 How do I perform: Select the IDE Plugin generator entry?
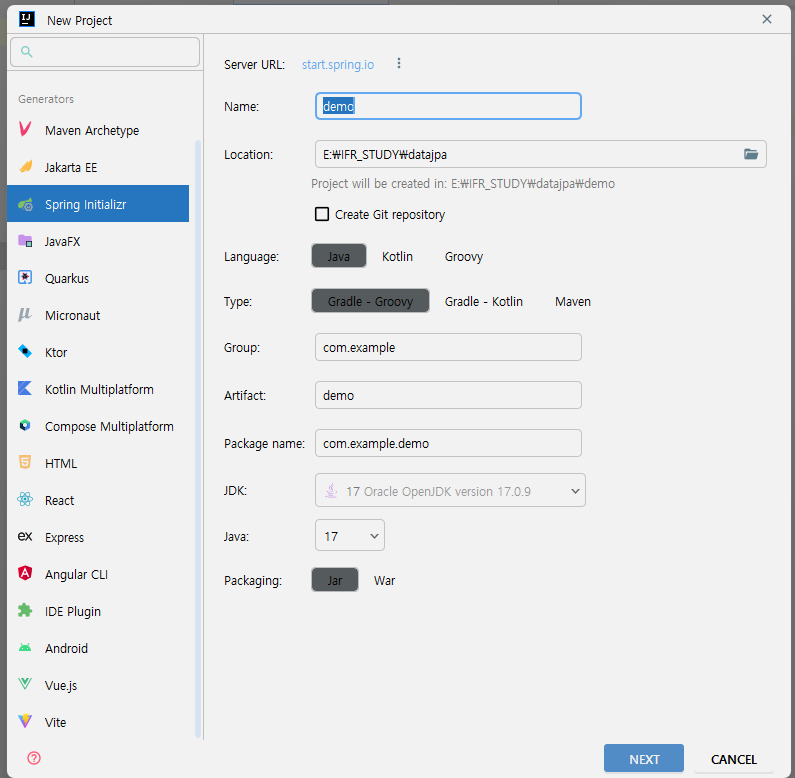coord(98,612)
